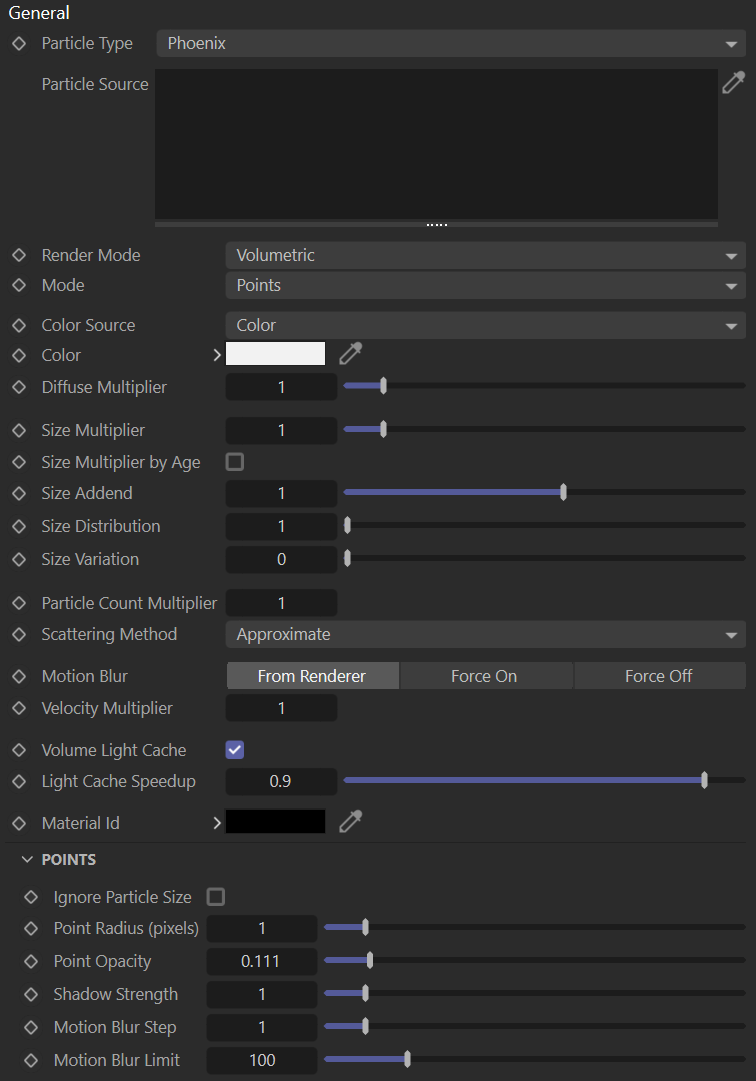Image resolution: width=756 pixels, height=1081 pixels.
Task: Click keyframe diamond for Size Multiplier
Action: pos(19,430)
